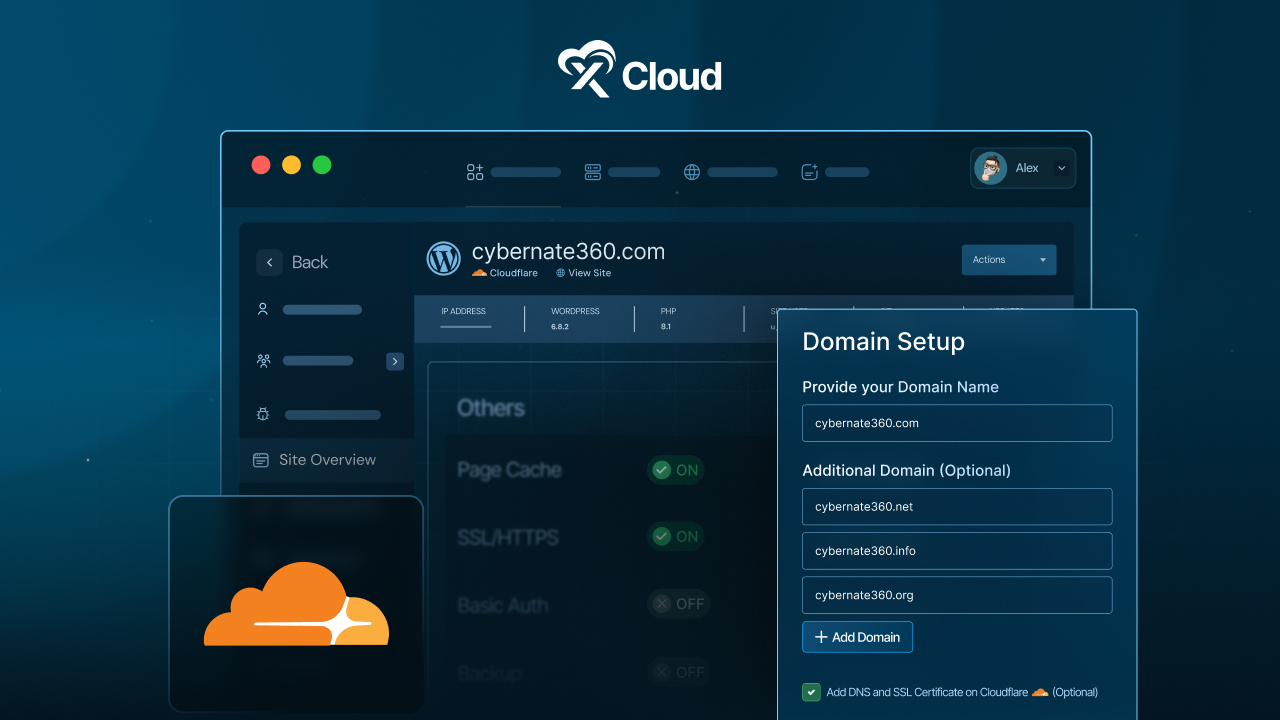
Task: Open the servers icon in top navigation
Action: [x=593, y=172]
